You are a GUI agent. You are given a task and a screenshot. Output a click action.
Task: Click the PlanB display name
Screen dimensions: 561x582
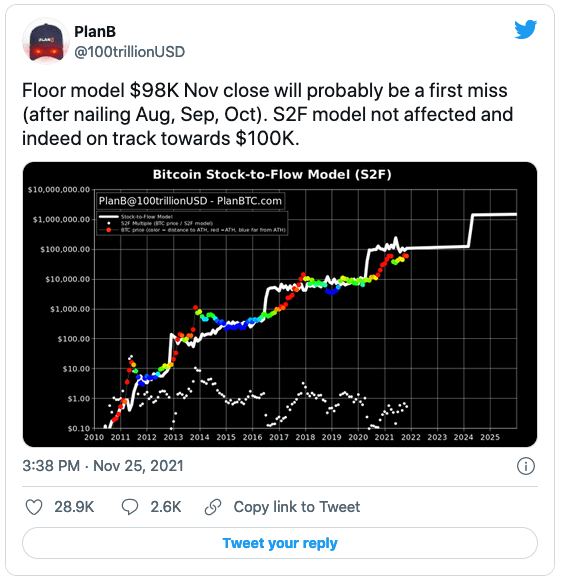point(95,32)
